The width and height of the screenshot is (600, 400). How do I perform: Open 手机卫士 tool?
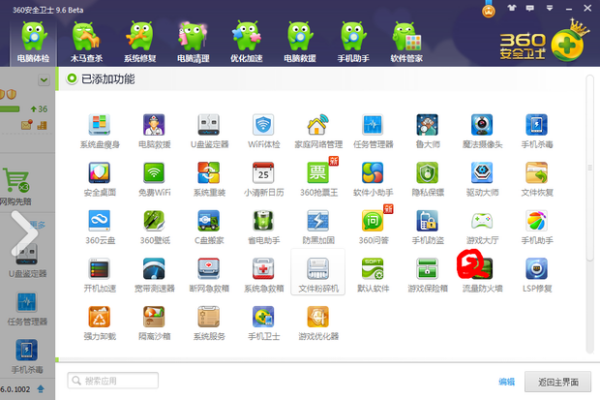tap(264, 323)
